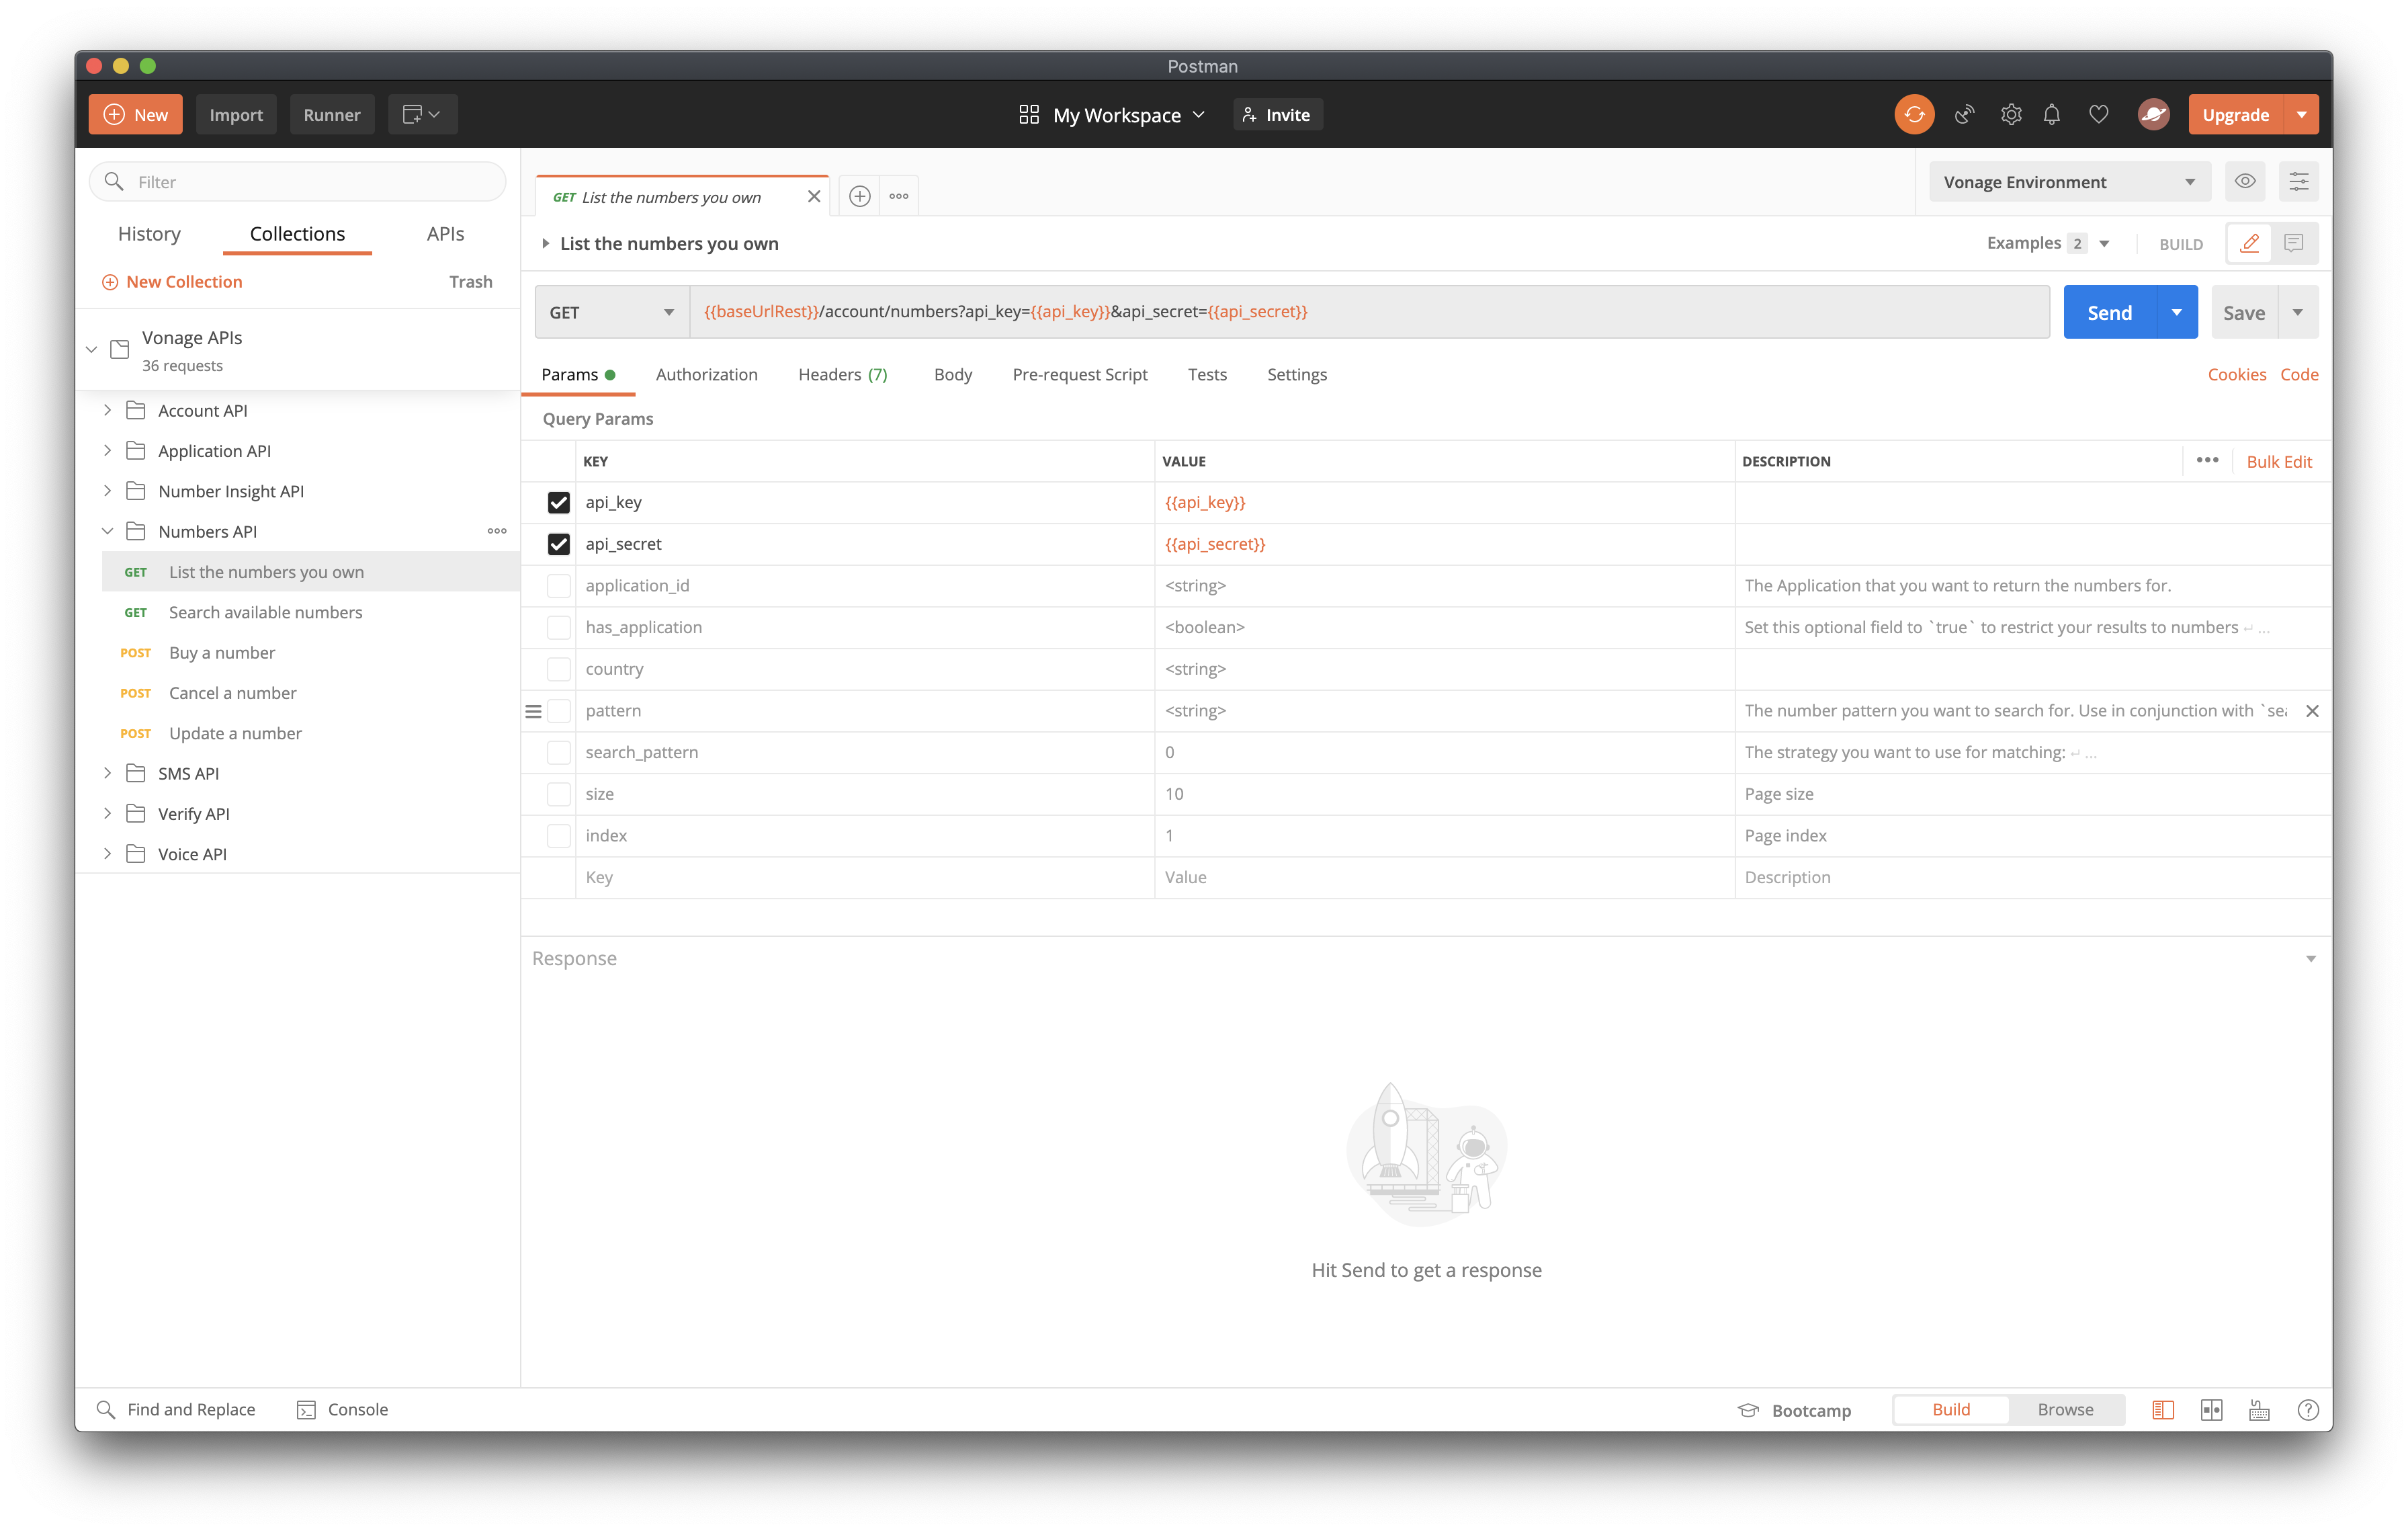Delete the pattern parameter row

click(x=2312, y=711)
